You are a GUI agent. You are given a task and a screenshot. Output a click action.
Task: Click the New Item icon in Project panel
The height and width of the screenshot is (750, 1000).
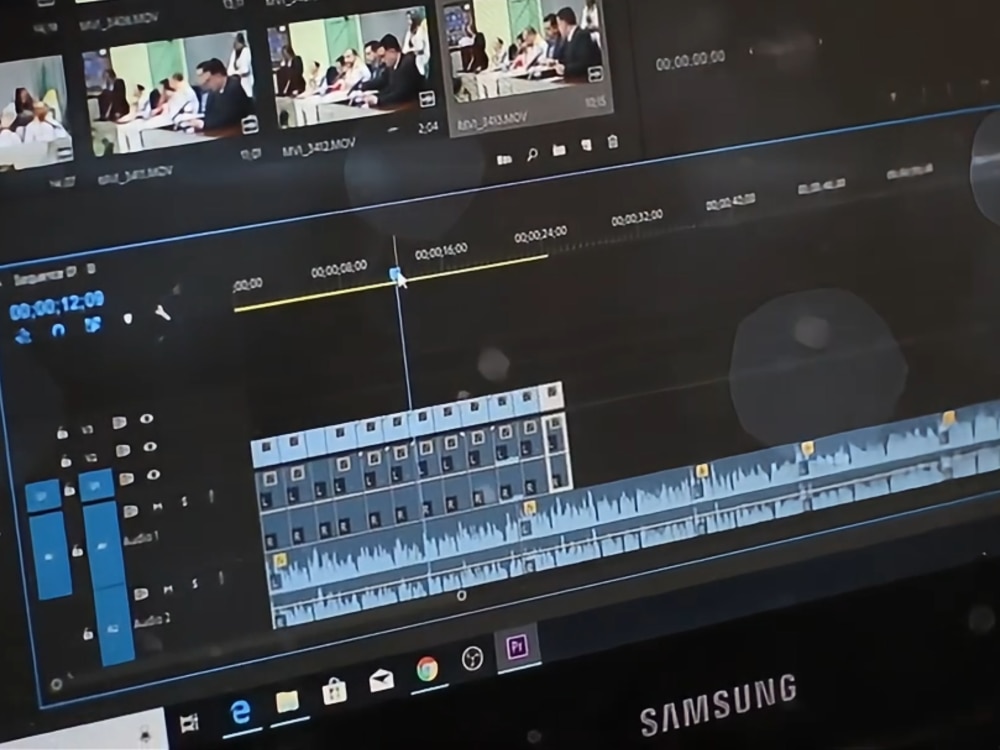tap(586, 145)
